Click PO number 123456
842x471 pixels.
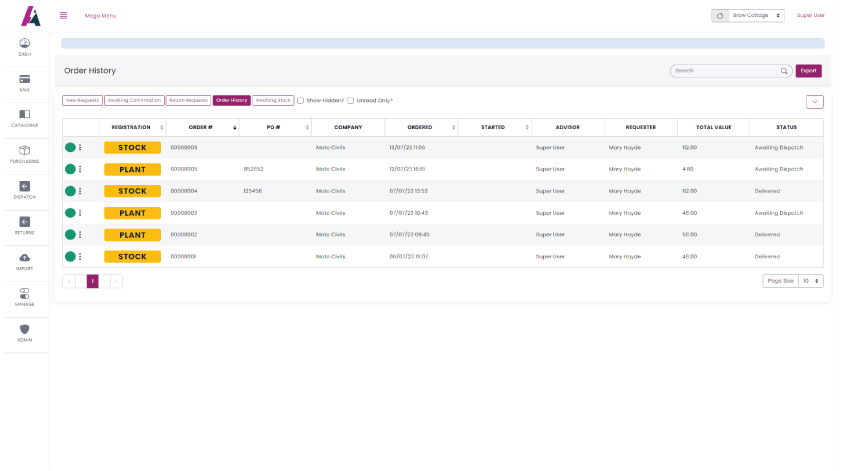pos(252,191)
